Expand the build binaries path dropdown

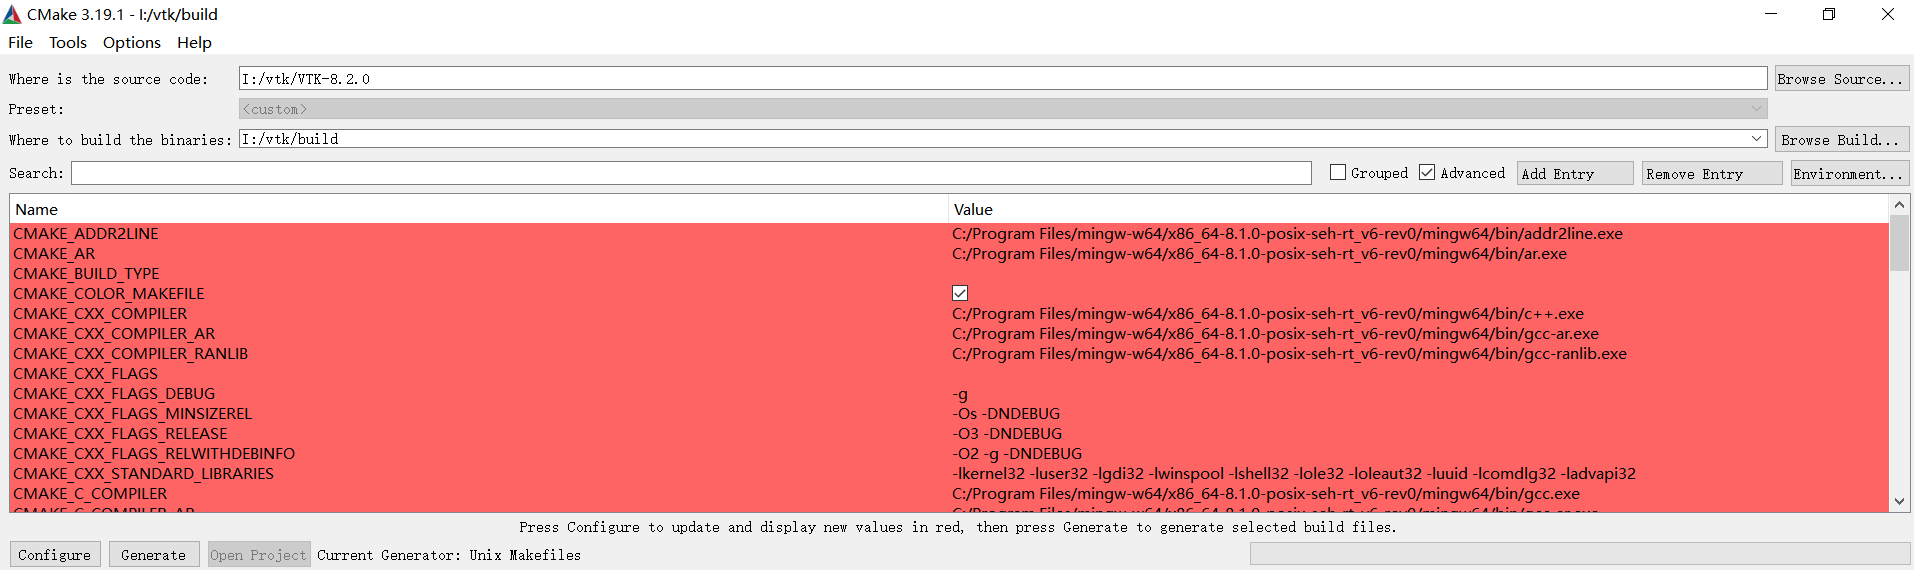coord(1757,139)
